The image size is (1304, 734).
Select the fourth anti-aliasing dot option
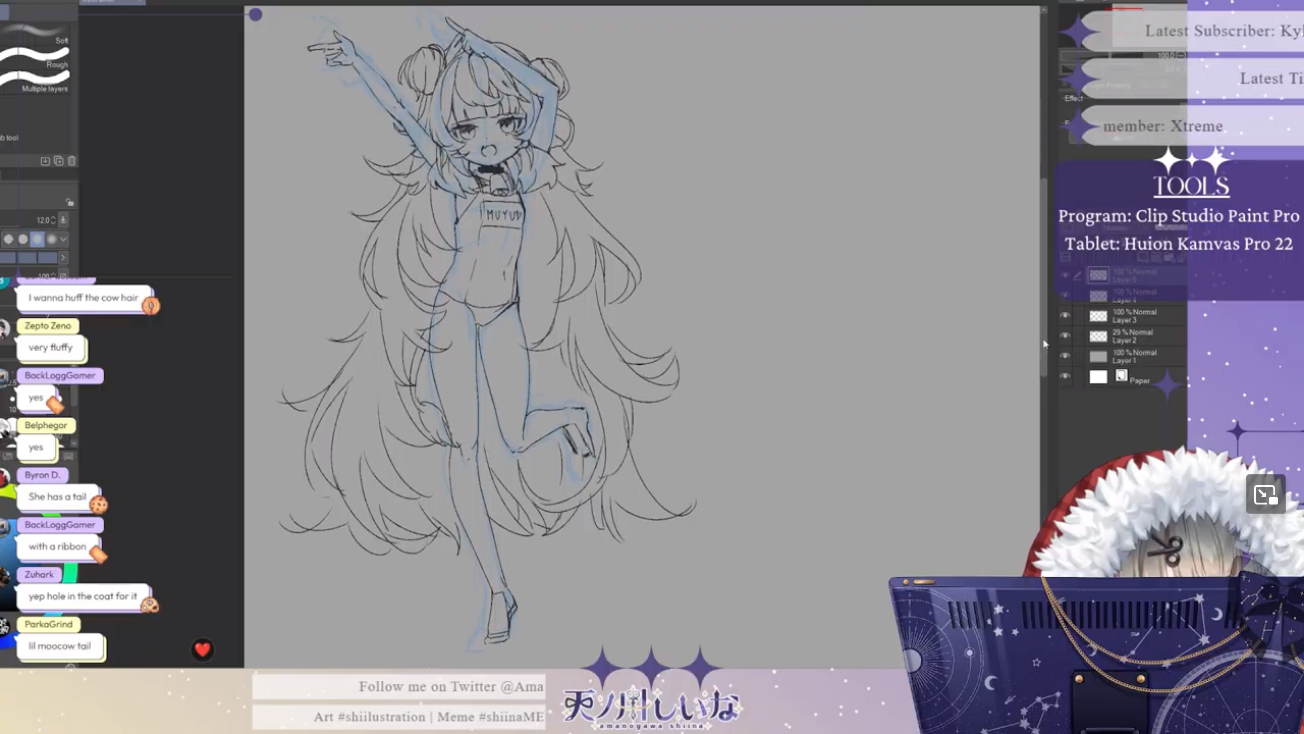click(51, 239)
